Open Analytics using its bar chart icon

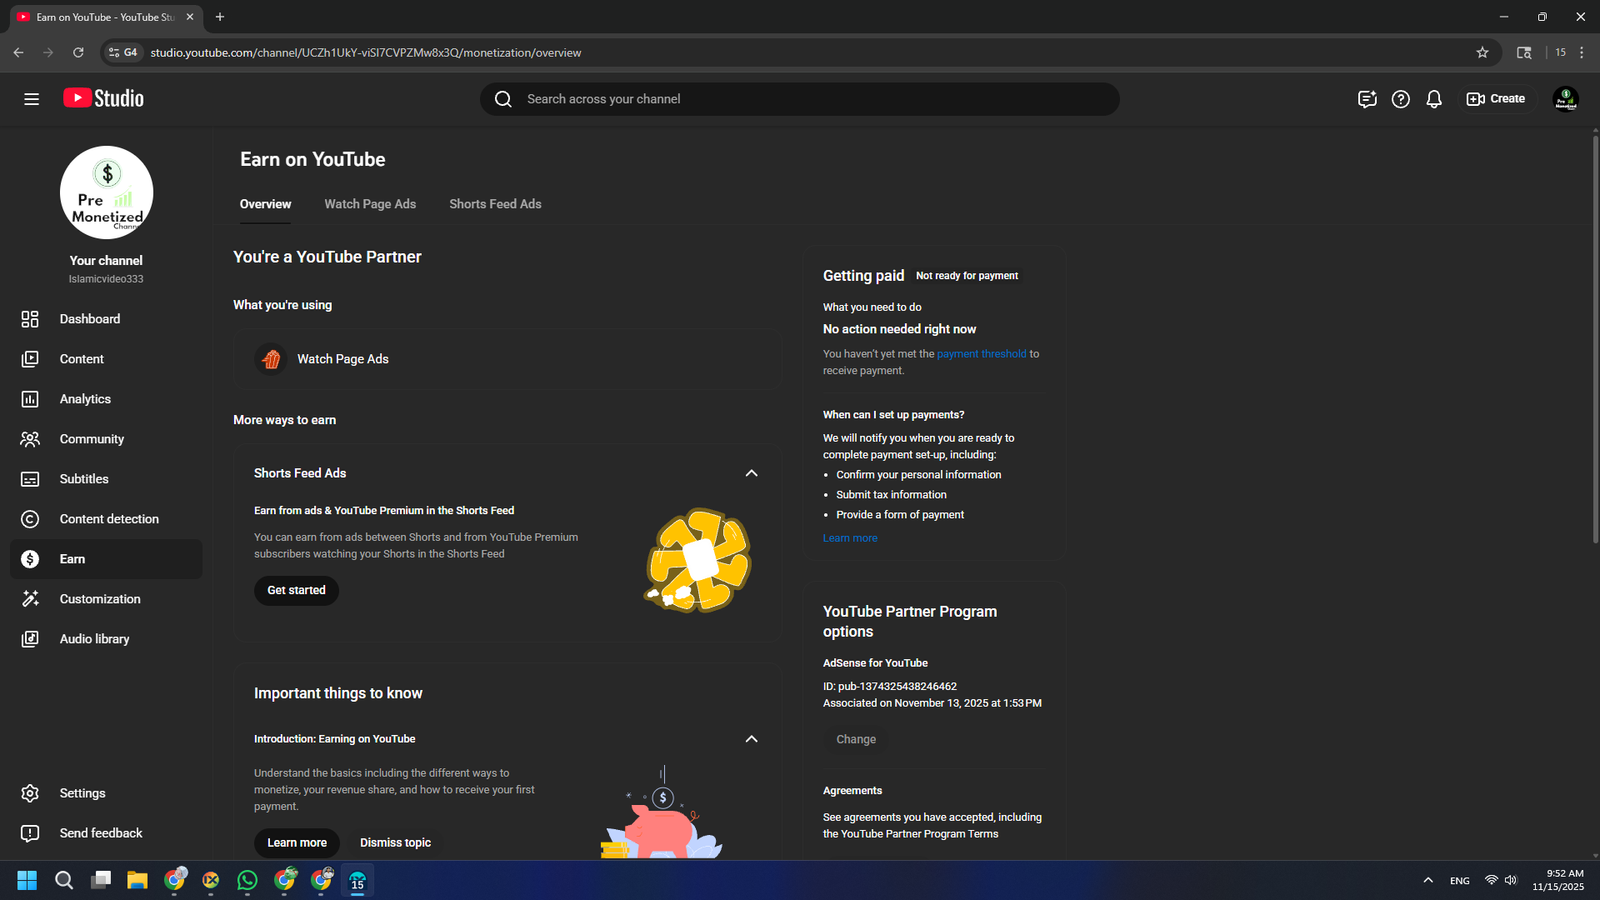[30, 399]
